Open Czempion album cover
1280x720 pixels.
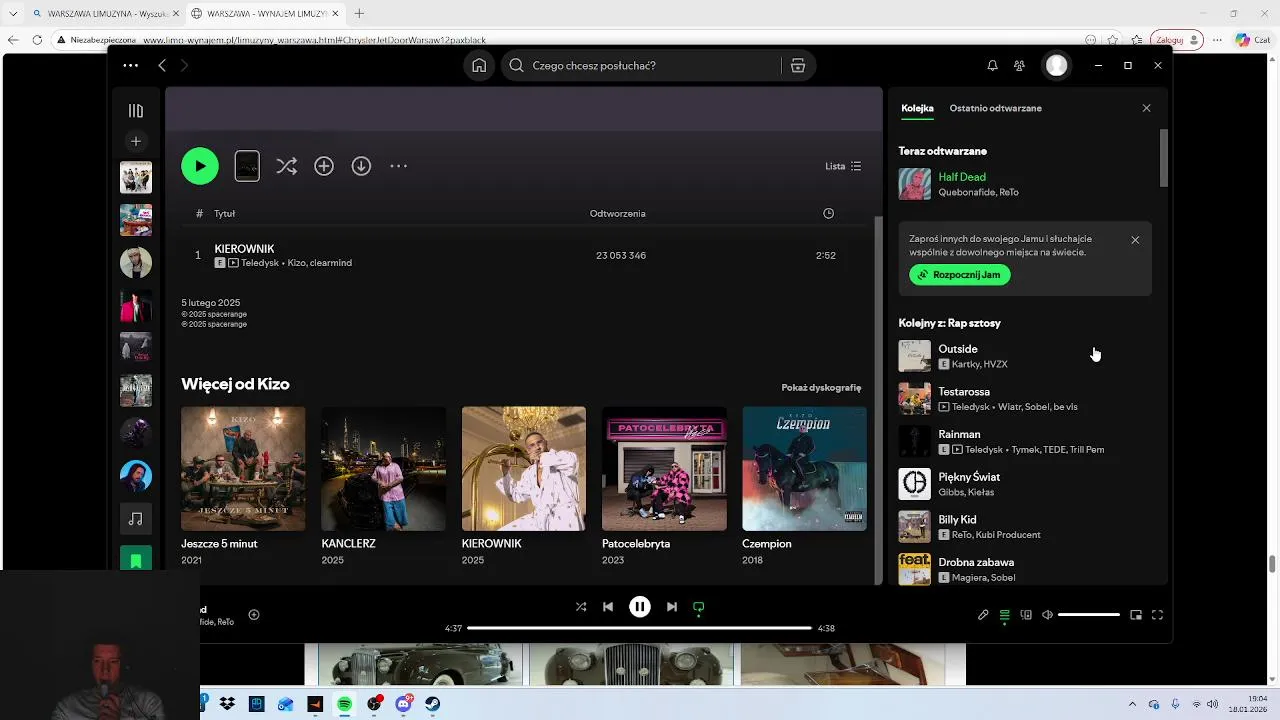804,468
